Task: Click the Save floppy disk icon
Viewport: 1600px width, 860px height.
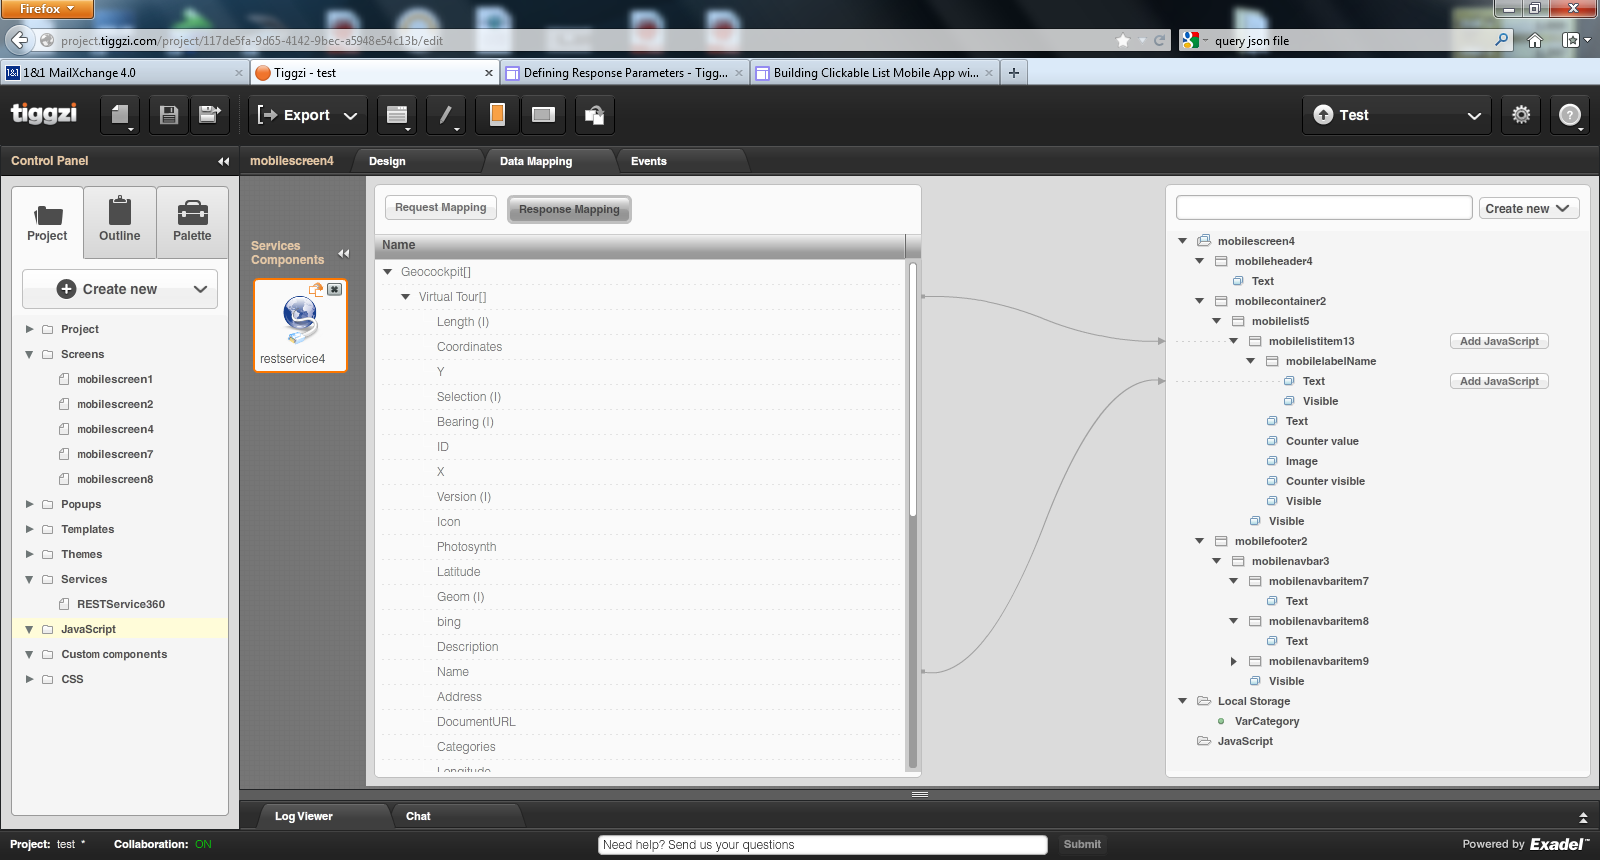Action: tap(169, 115)
